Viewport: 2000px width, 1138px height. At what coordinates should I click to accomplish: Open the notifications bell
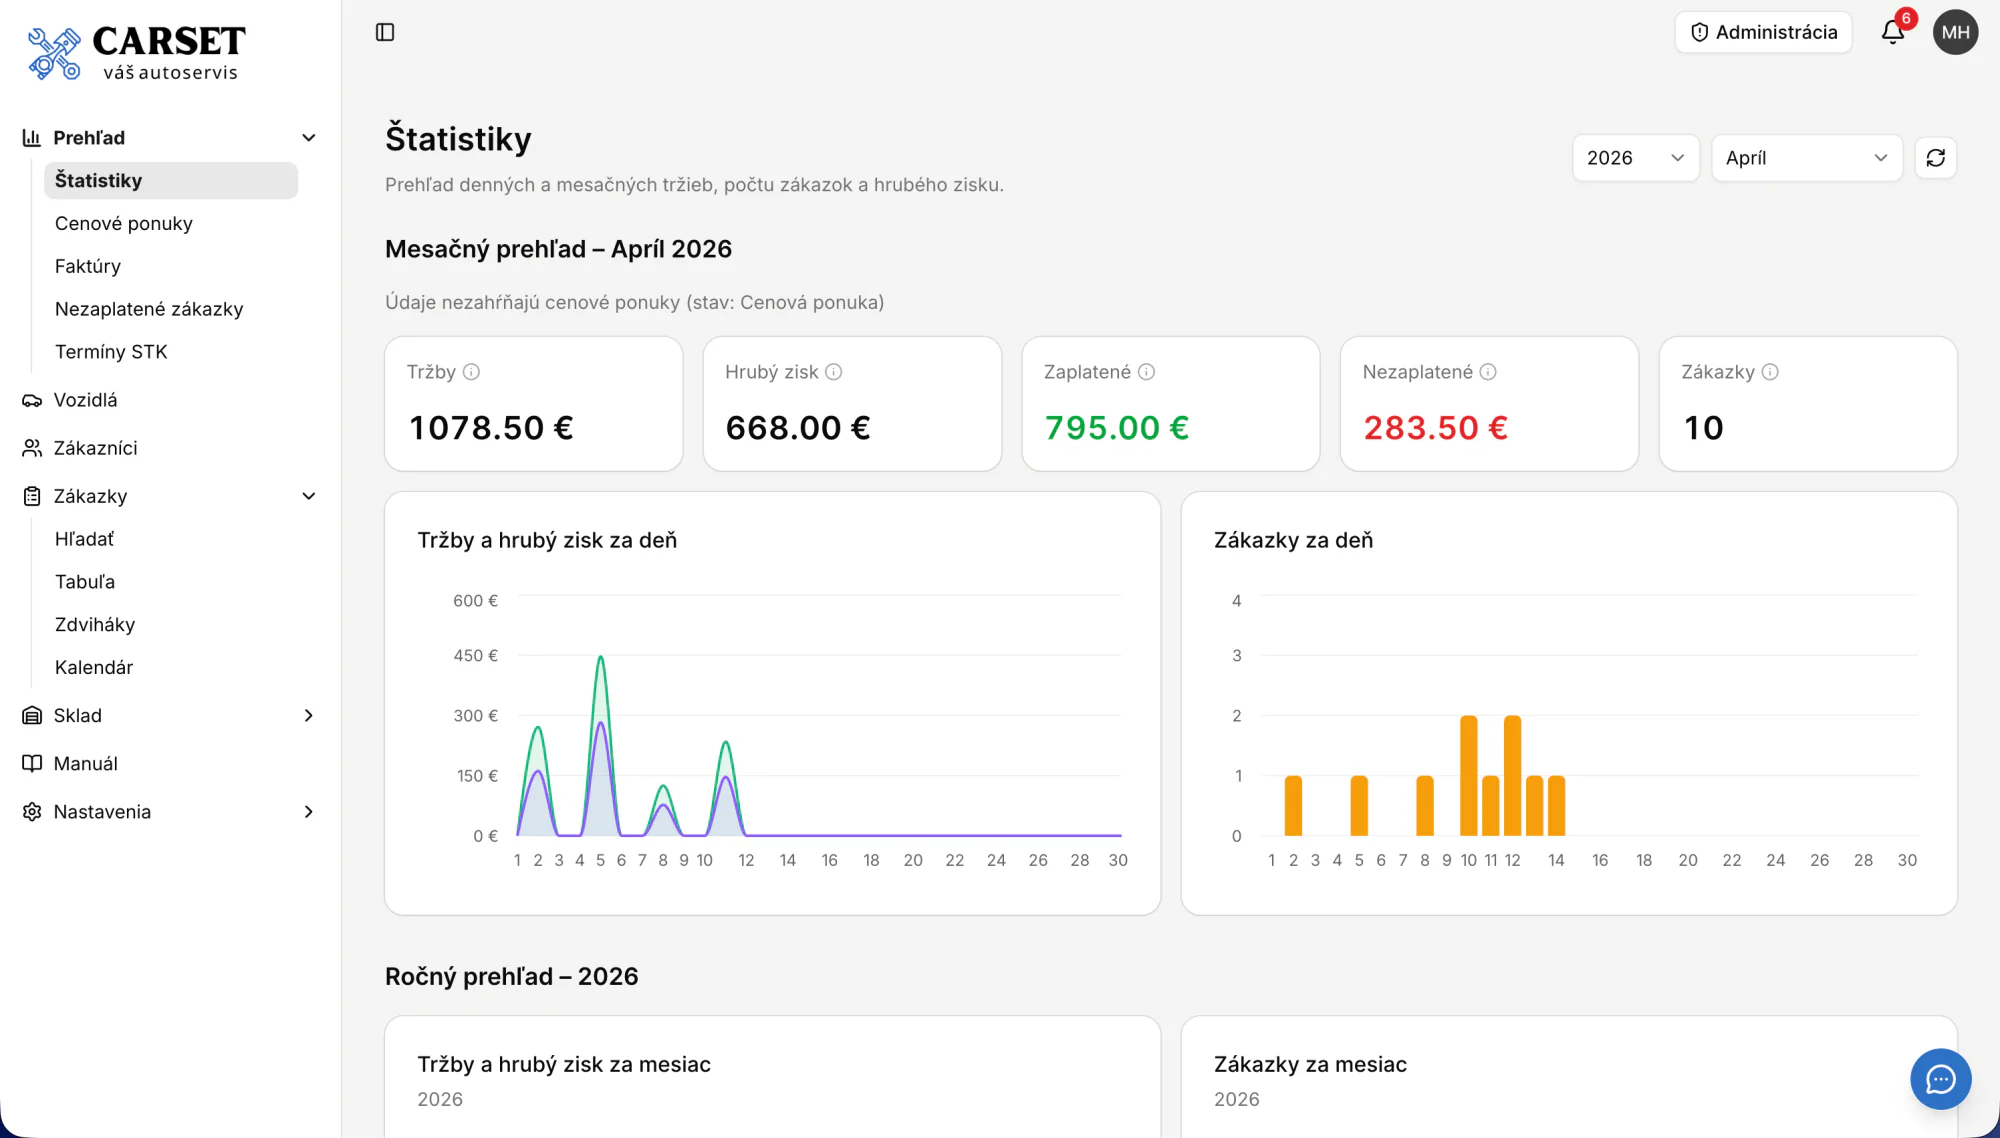1893,32
